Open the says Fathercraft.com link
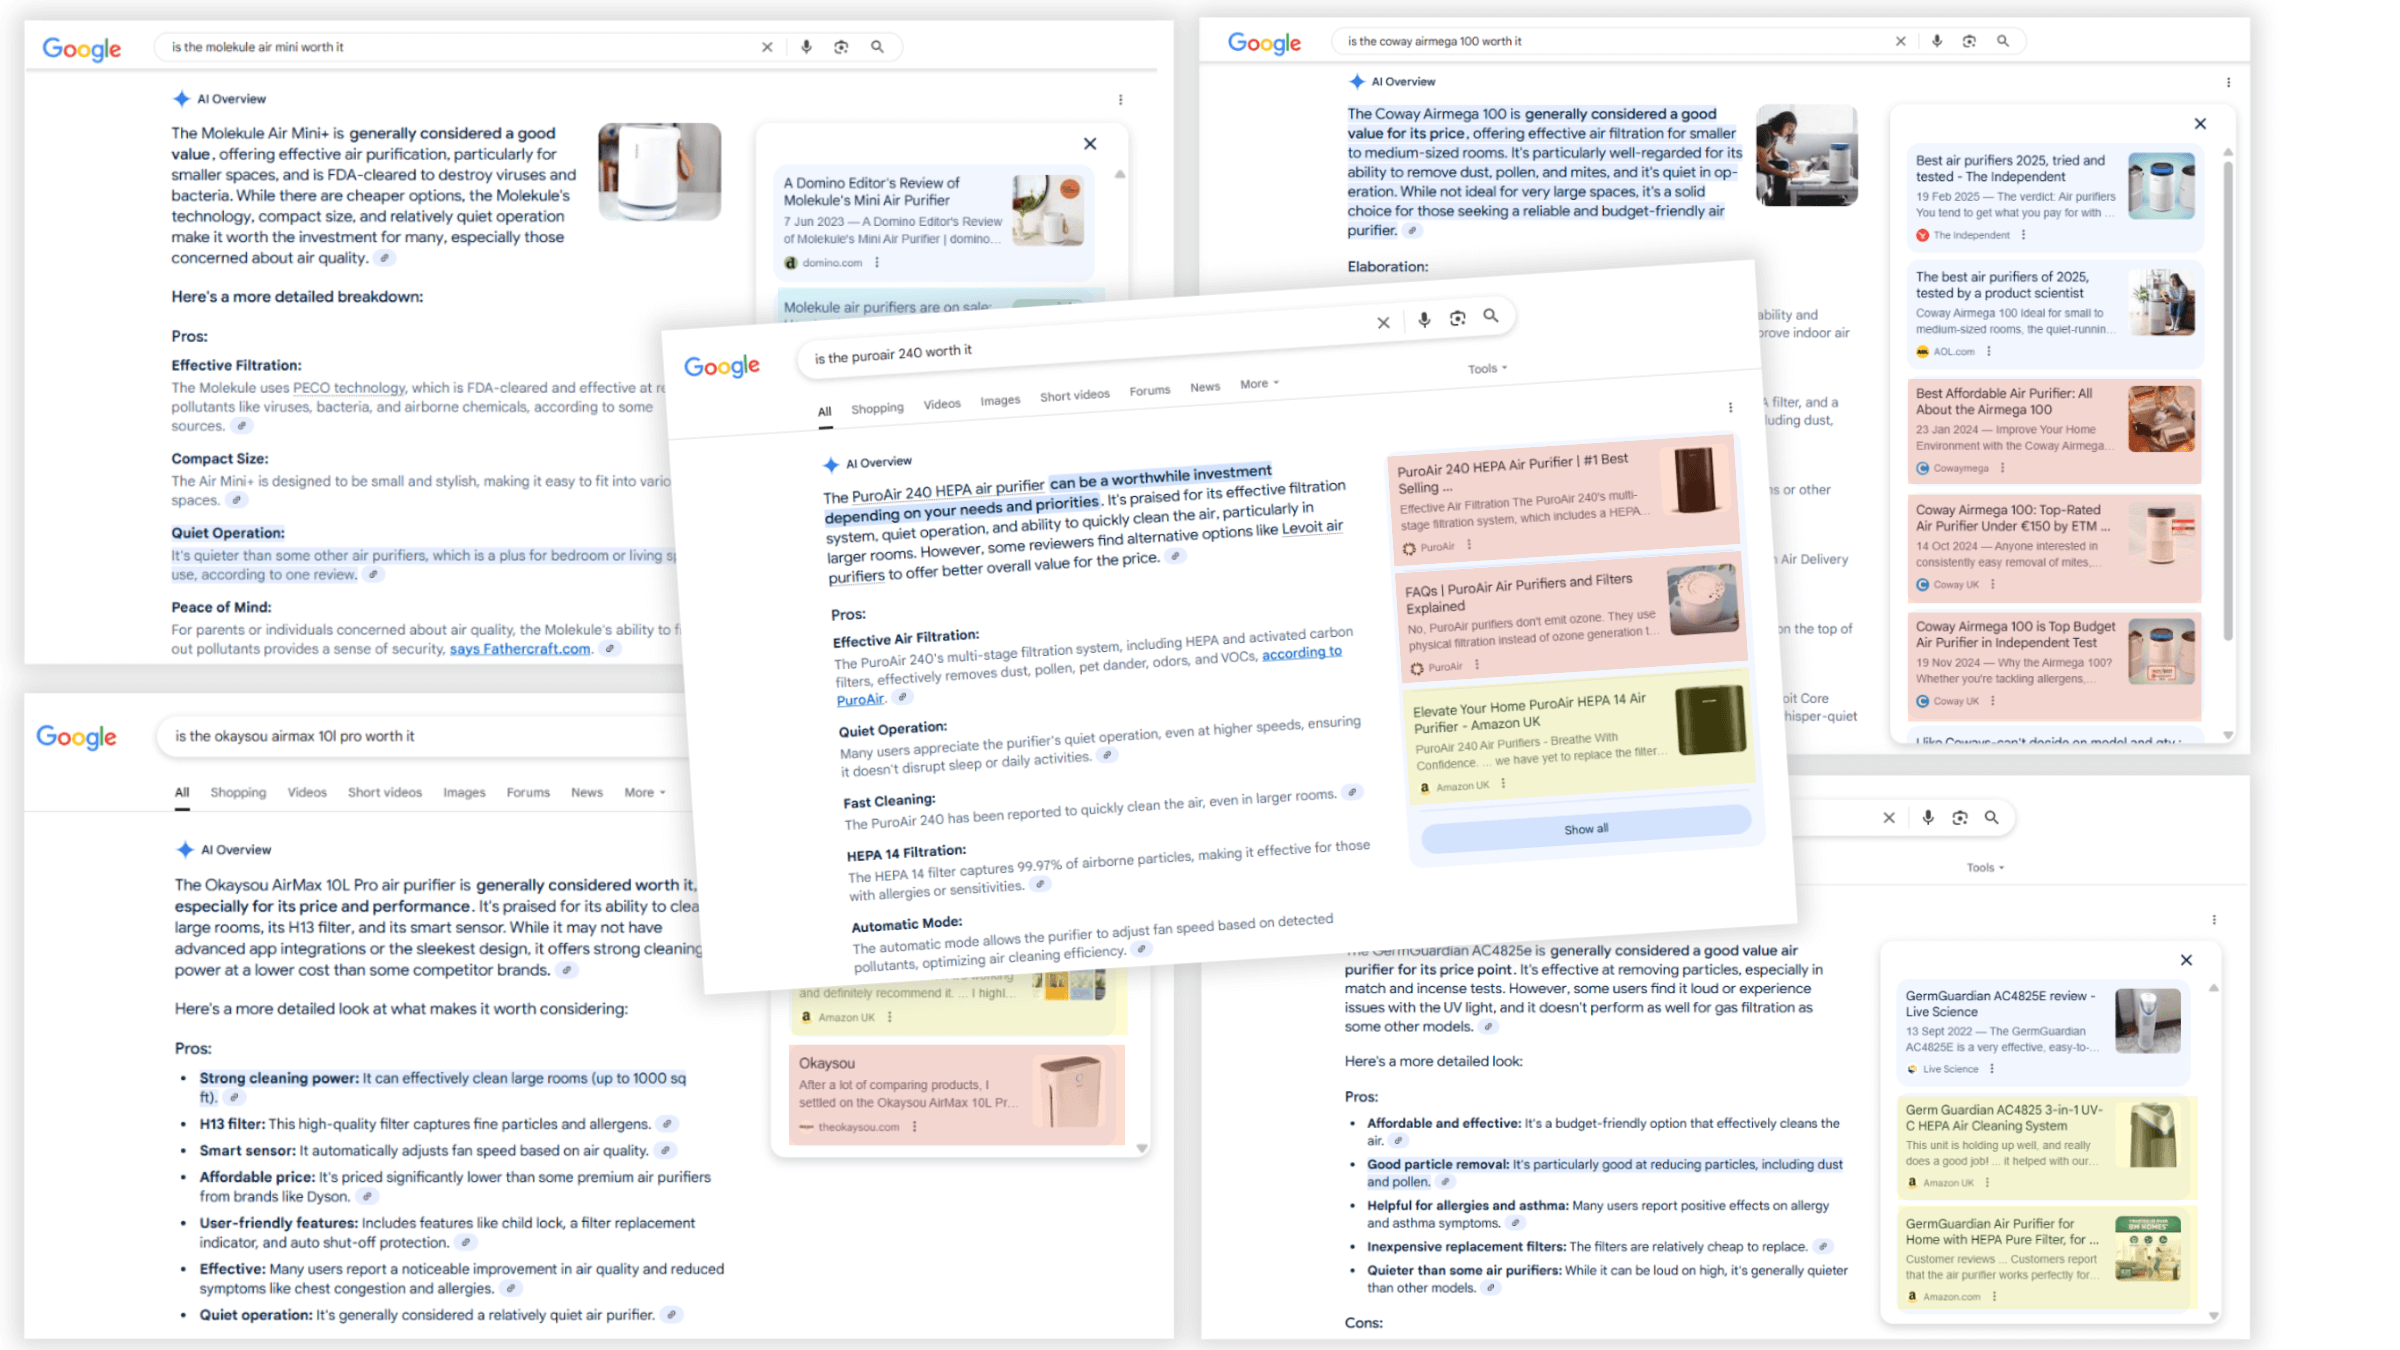The width and height of the screenshot is (2400, 1350). tap(522, 648)
